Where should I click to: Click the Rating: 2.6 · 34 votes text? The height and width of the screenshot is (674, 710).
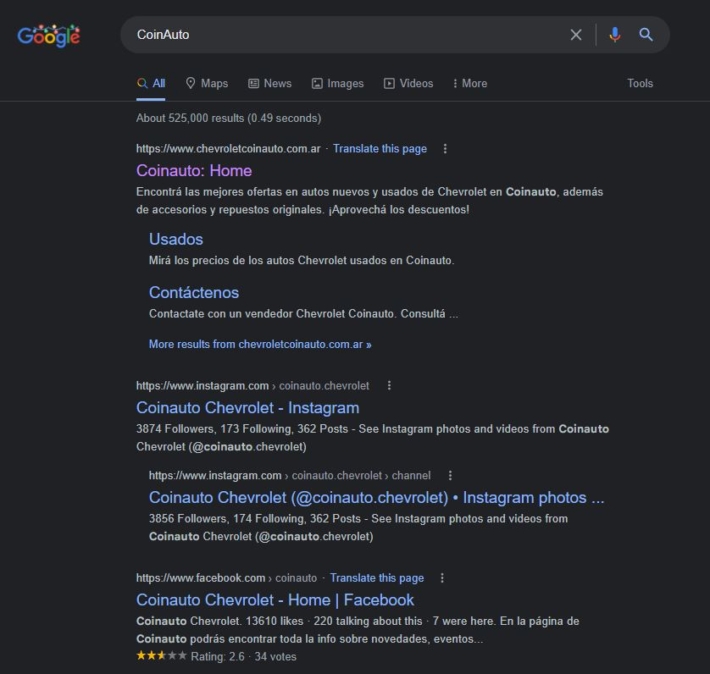pyautogui.click(x=244, y=657)
